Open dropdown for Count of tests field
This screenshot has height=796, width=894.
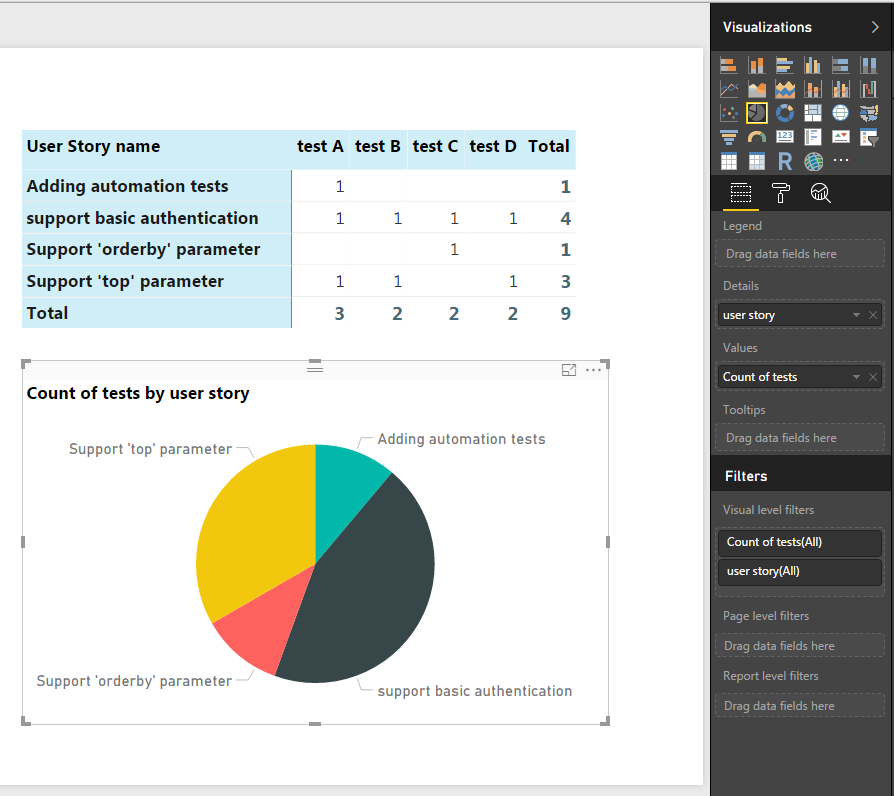(856, 377)
